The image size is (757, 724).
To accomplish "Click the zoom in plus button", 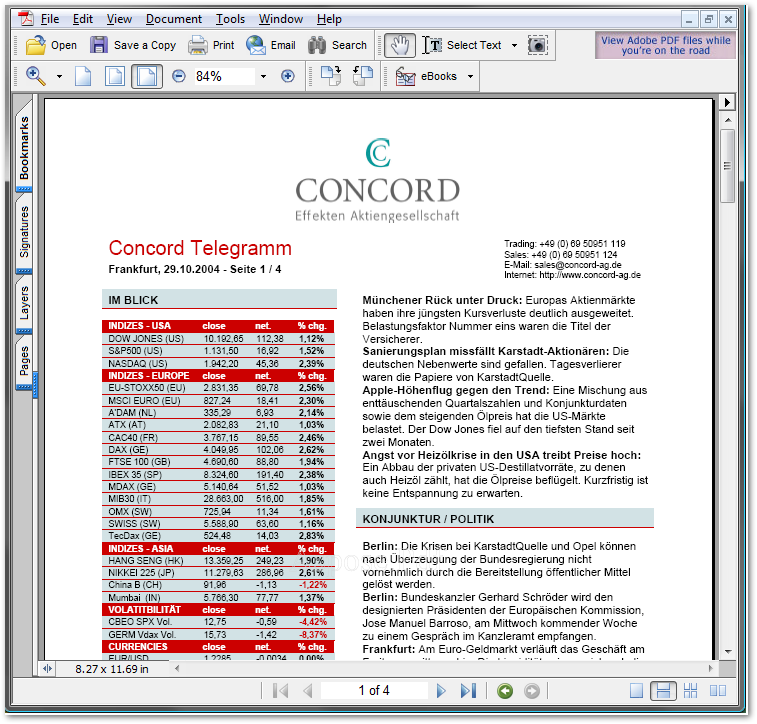I will tap(288, 76).
